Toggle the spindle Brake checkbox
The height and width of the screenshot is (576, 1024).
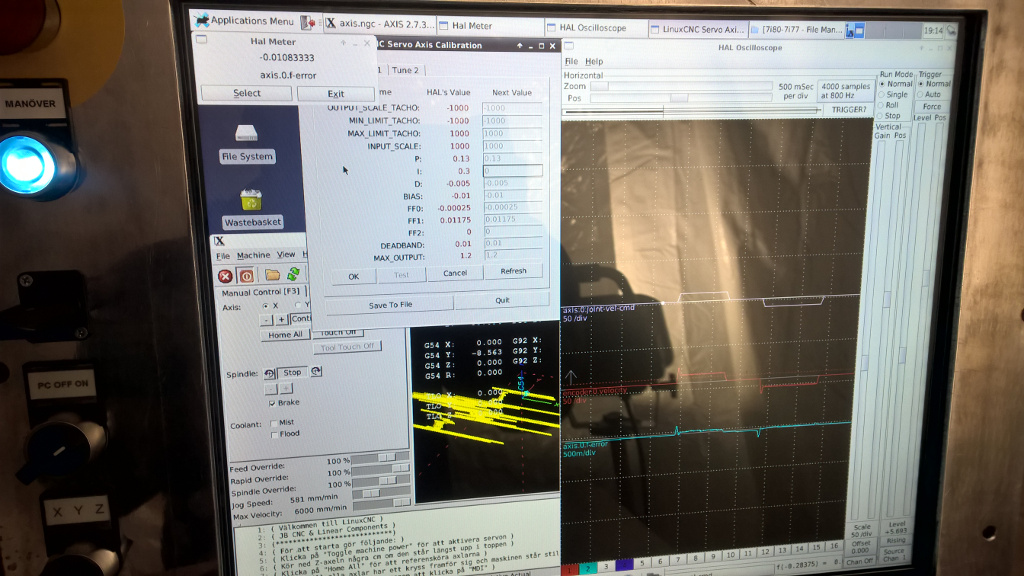(x=272, y=403)
